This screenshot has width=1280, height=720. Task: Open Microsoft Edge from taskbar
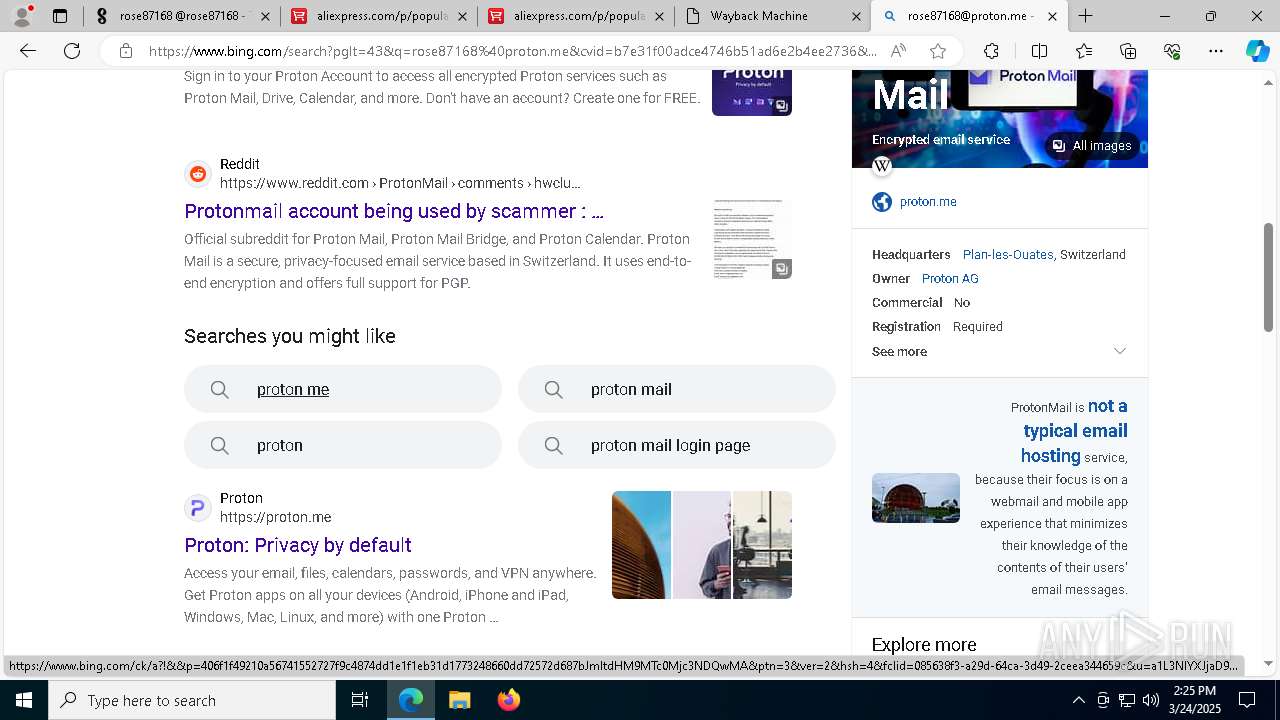pyautogui.click(x=411, y=700)
